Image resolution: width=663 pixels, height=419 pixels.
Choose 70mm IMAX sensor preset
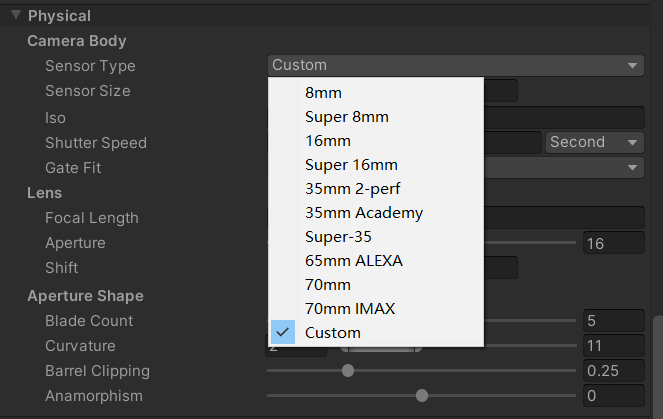(348, 308)
